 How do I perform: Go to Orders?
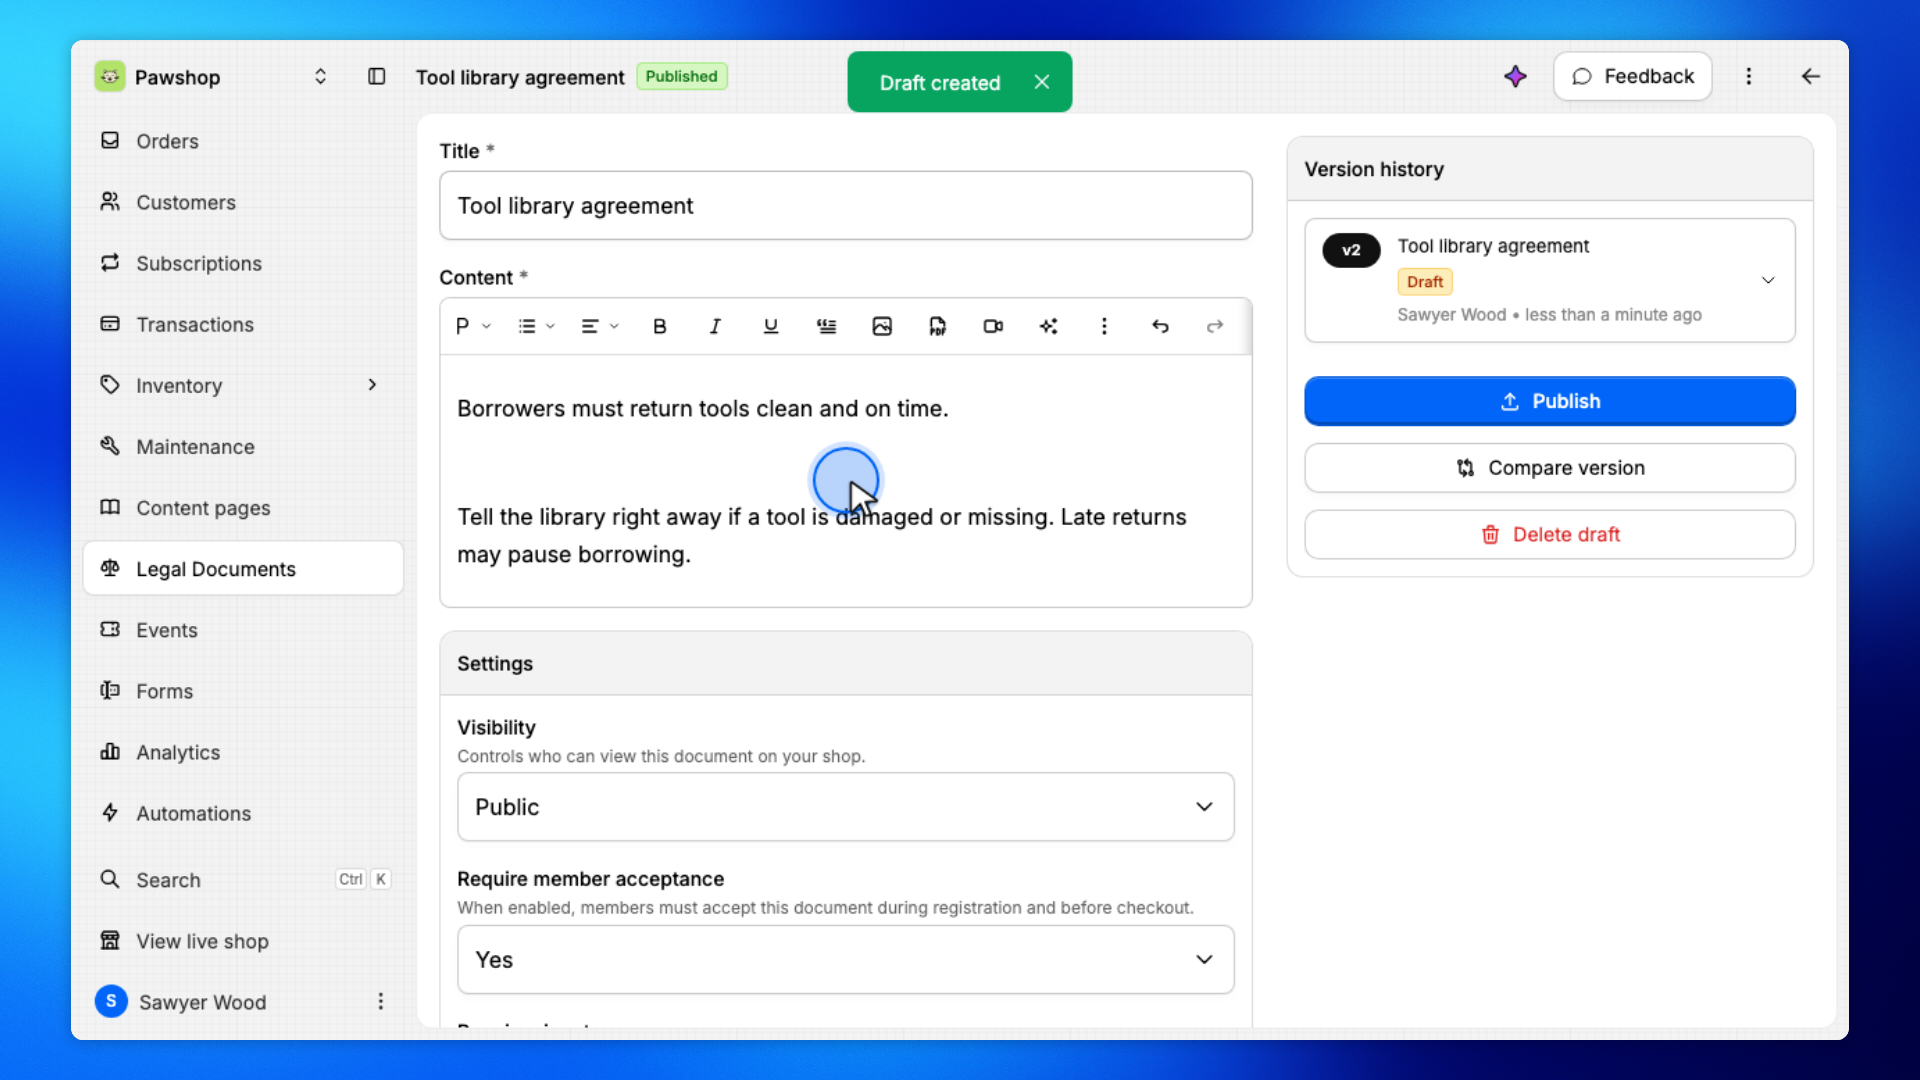243,141
